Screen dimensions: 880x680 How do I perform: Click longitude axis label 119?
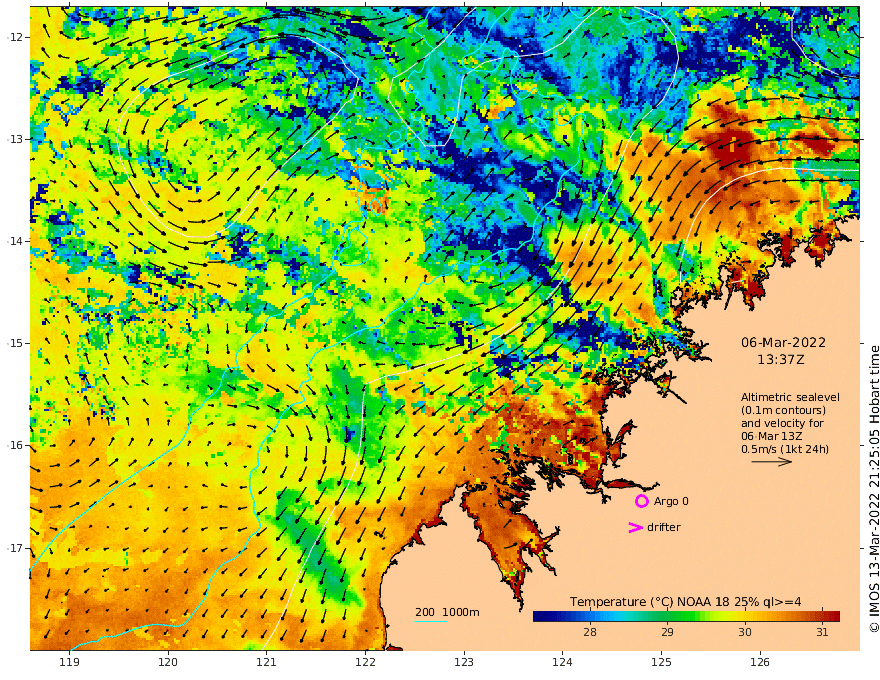click(x=69, y=662)
